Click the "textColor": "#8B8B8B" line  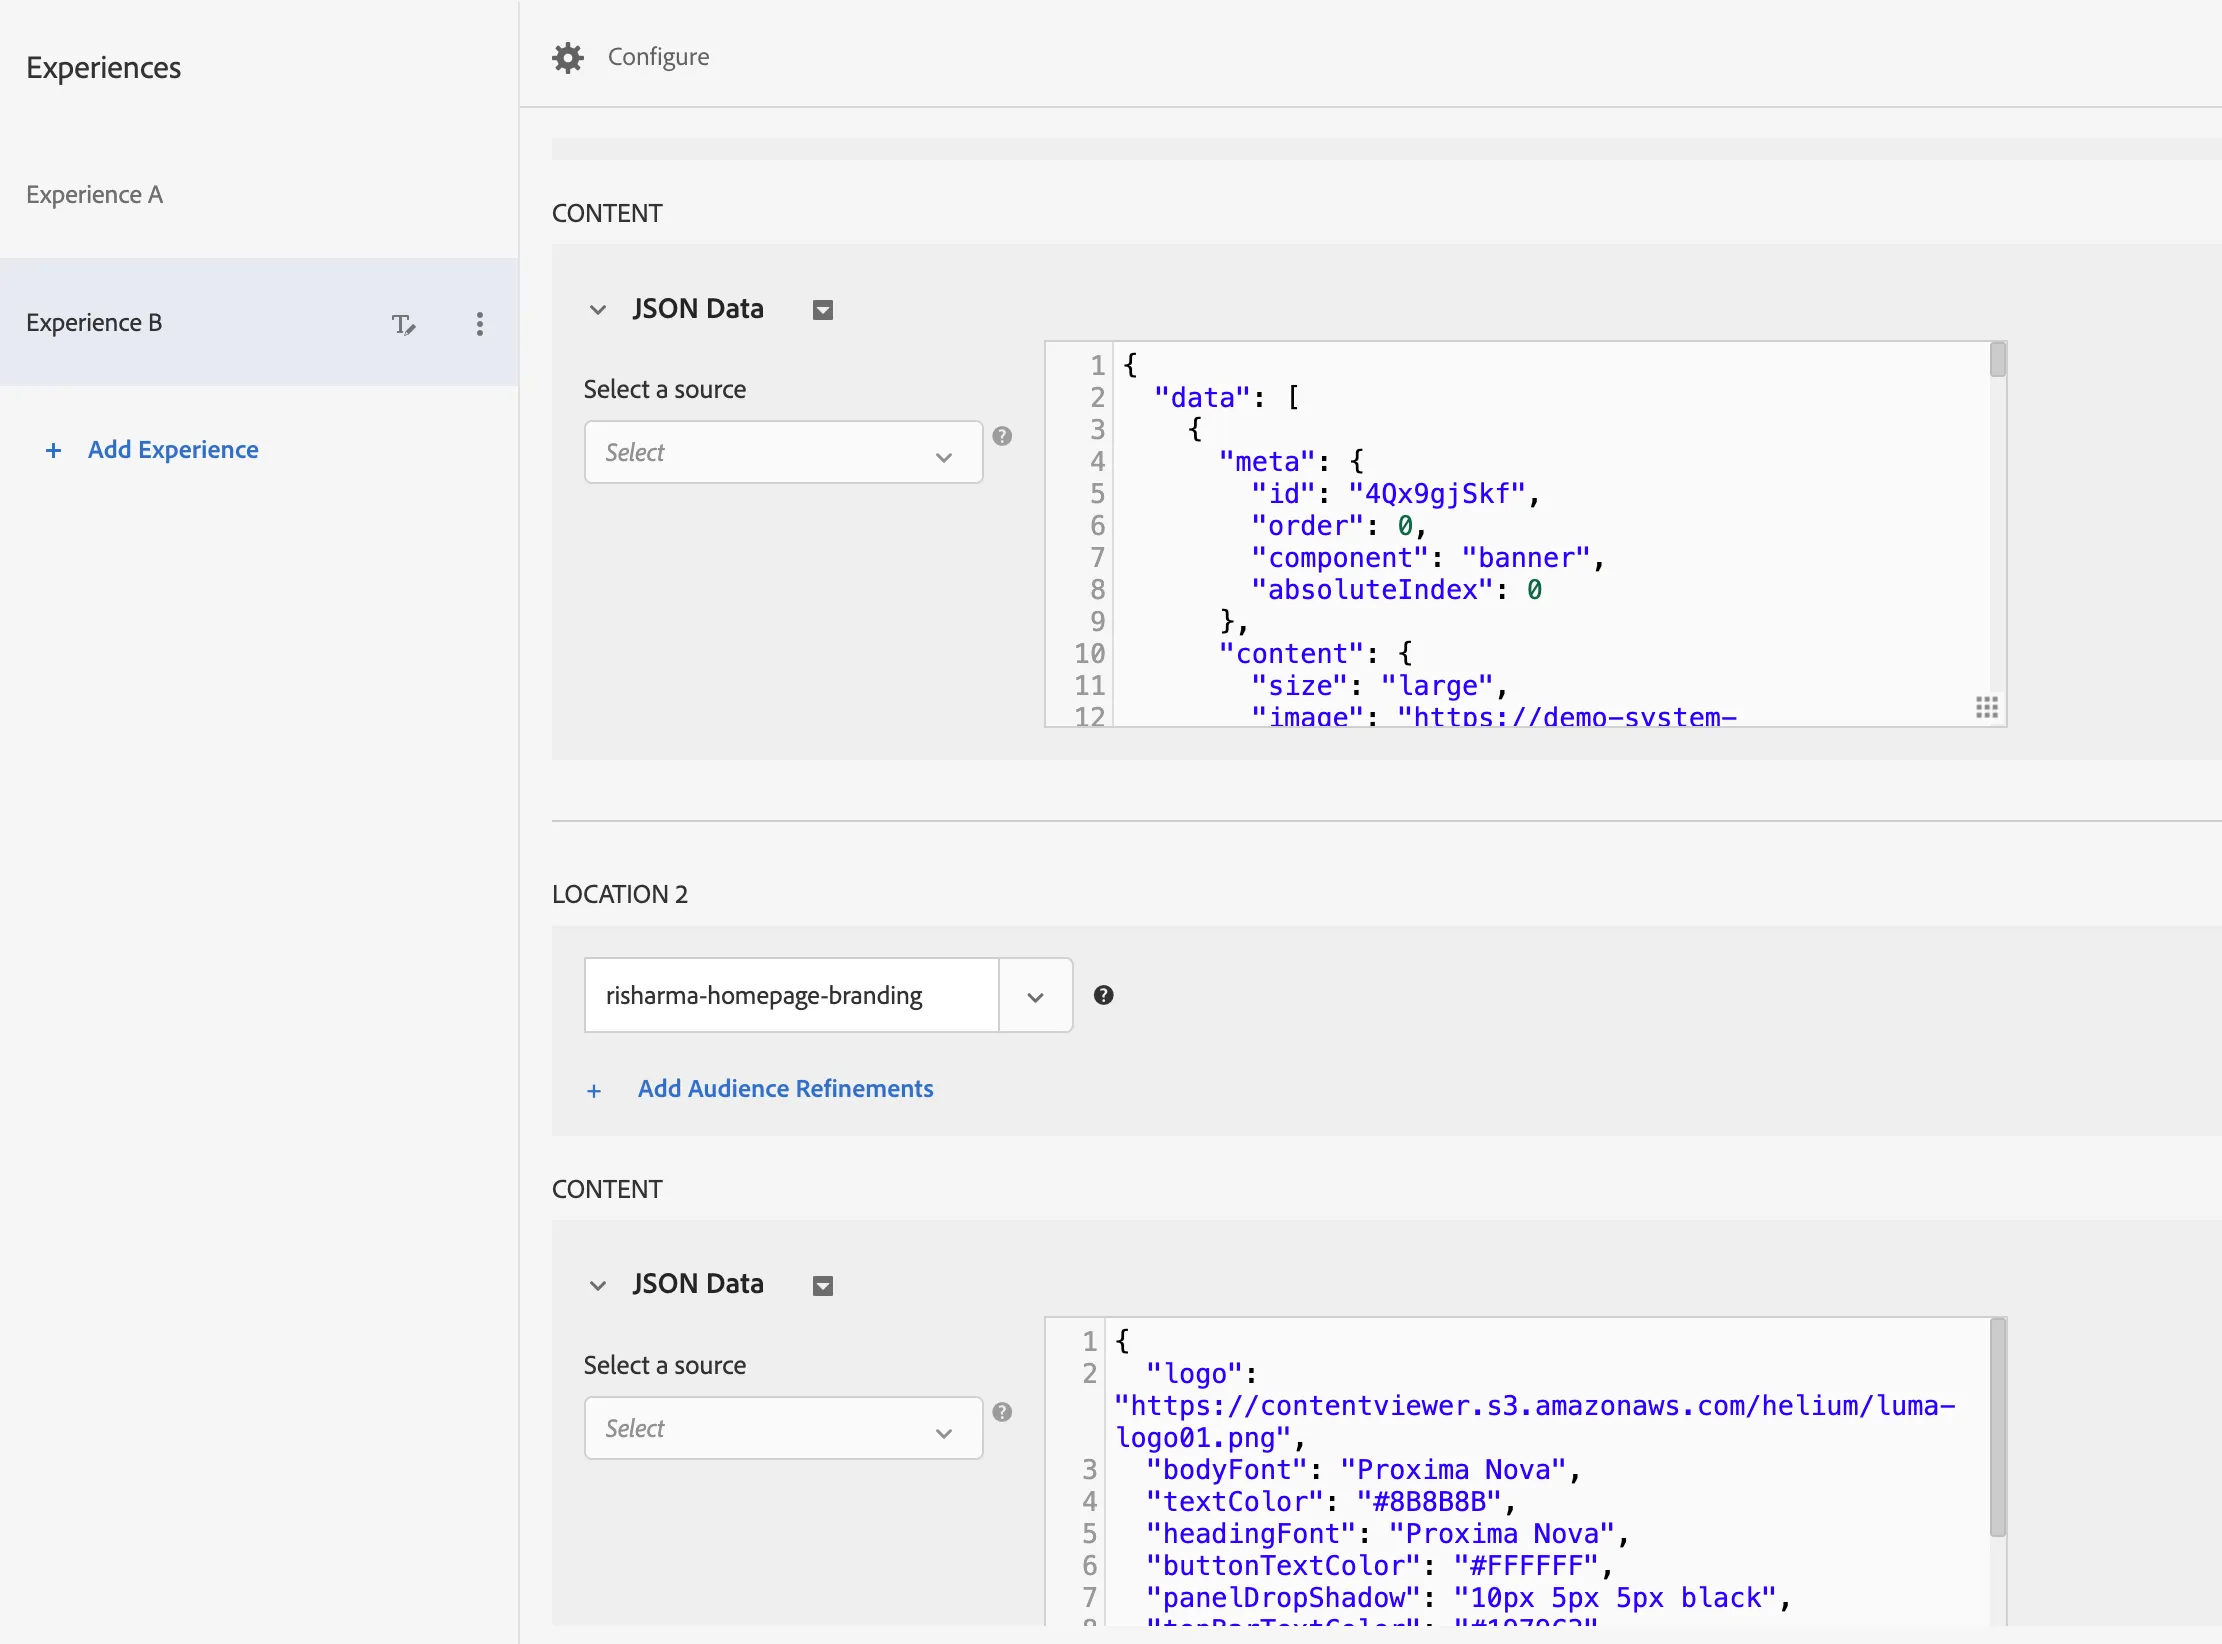coord(1331,1502)
